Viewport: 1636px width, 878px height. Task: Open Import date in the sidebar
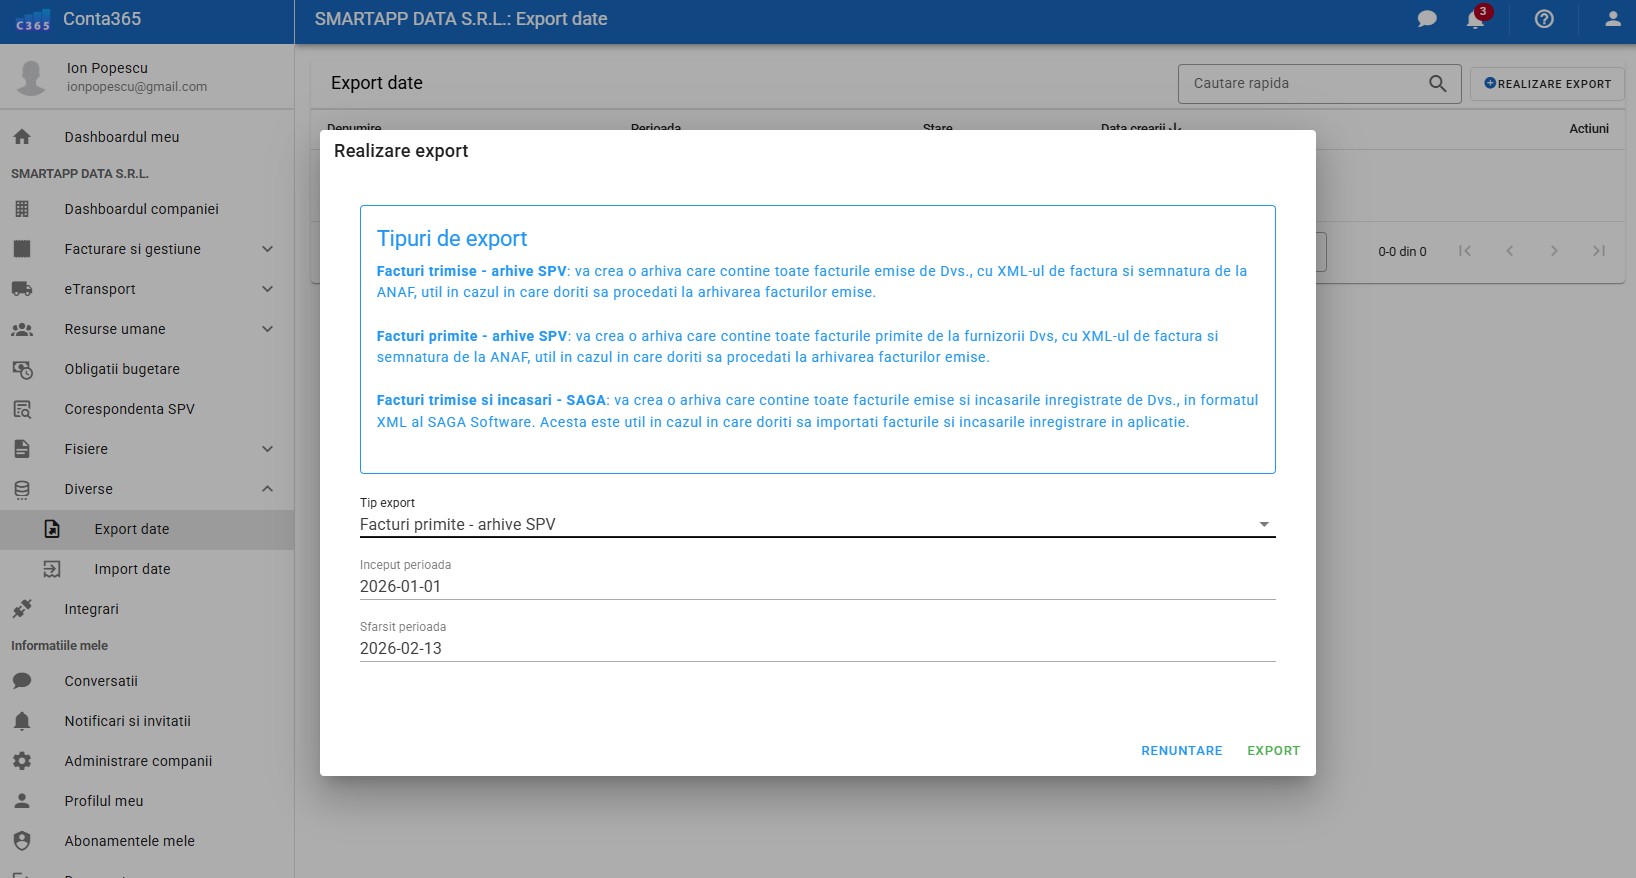(x=132, y=569)
